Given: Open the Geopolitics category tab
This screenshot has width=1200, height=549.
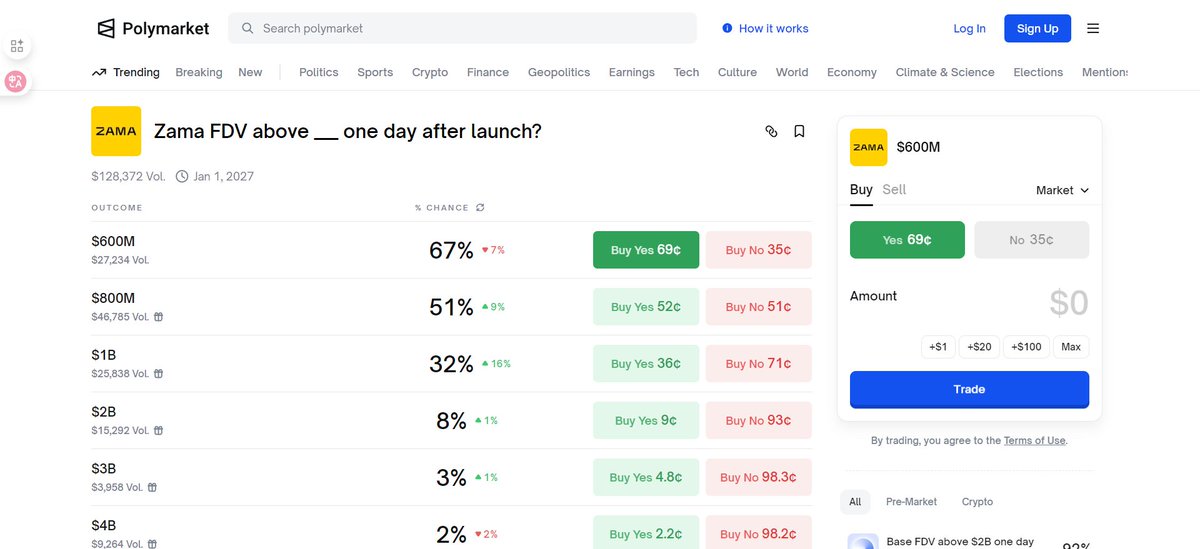Looking at the screenshot, I should pos(559,72).
